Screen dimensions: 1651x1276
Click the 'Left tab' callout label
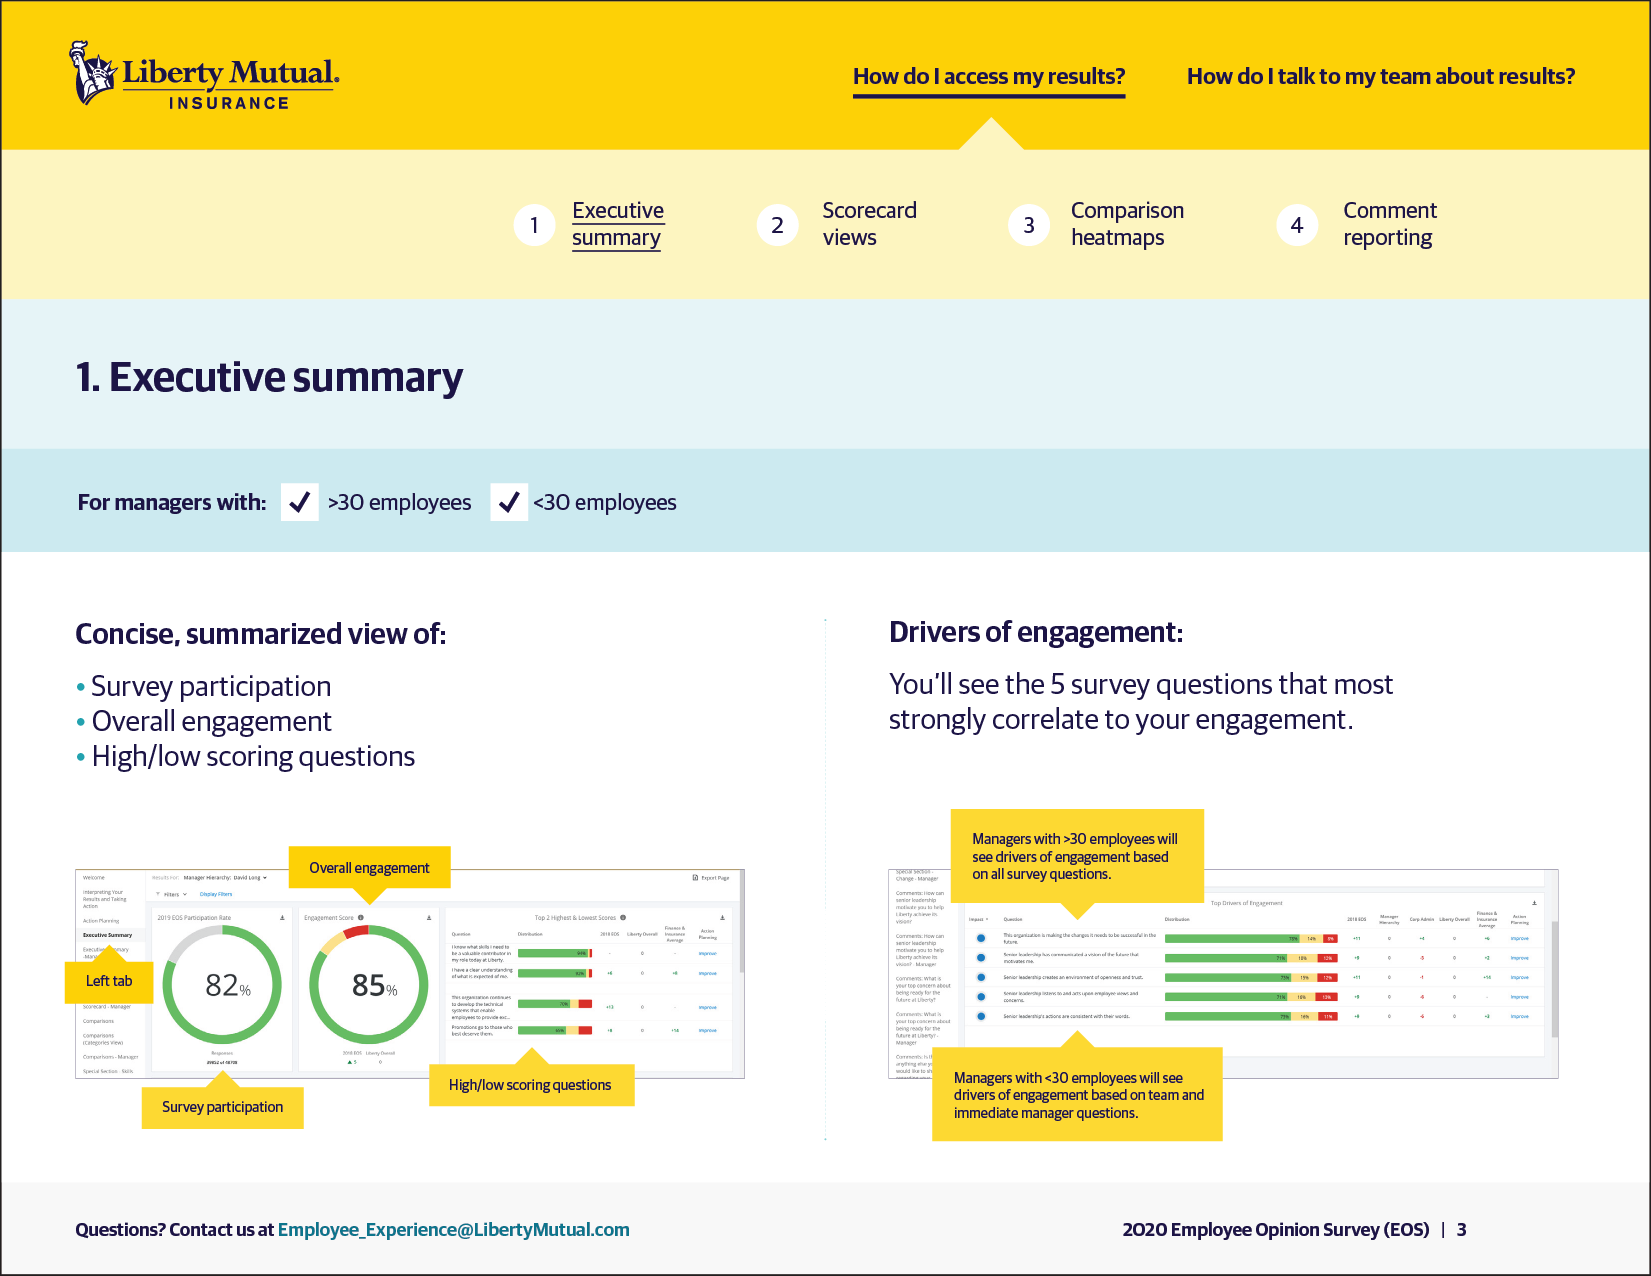click(109, 981)
